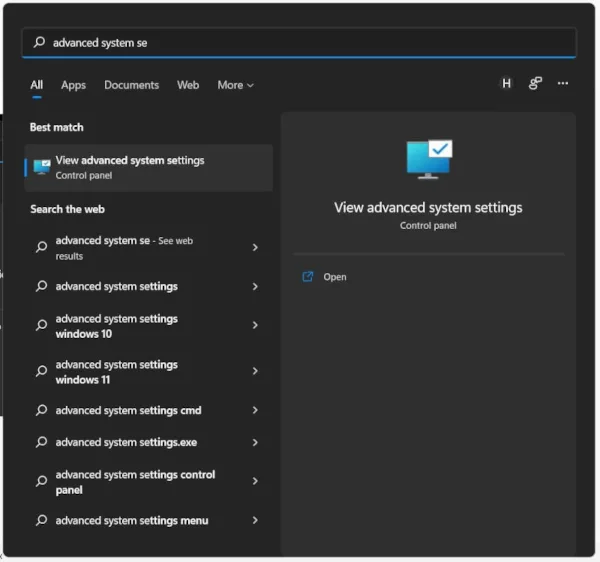This screenshot has height=562, width=600.
Task: Click search icon beside 'windows 10' suggestion
Action: tap(41, 325)
